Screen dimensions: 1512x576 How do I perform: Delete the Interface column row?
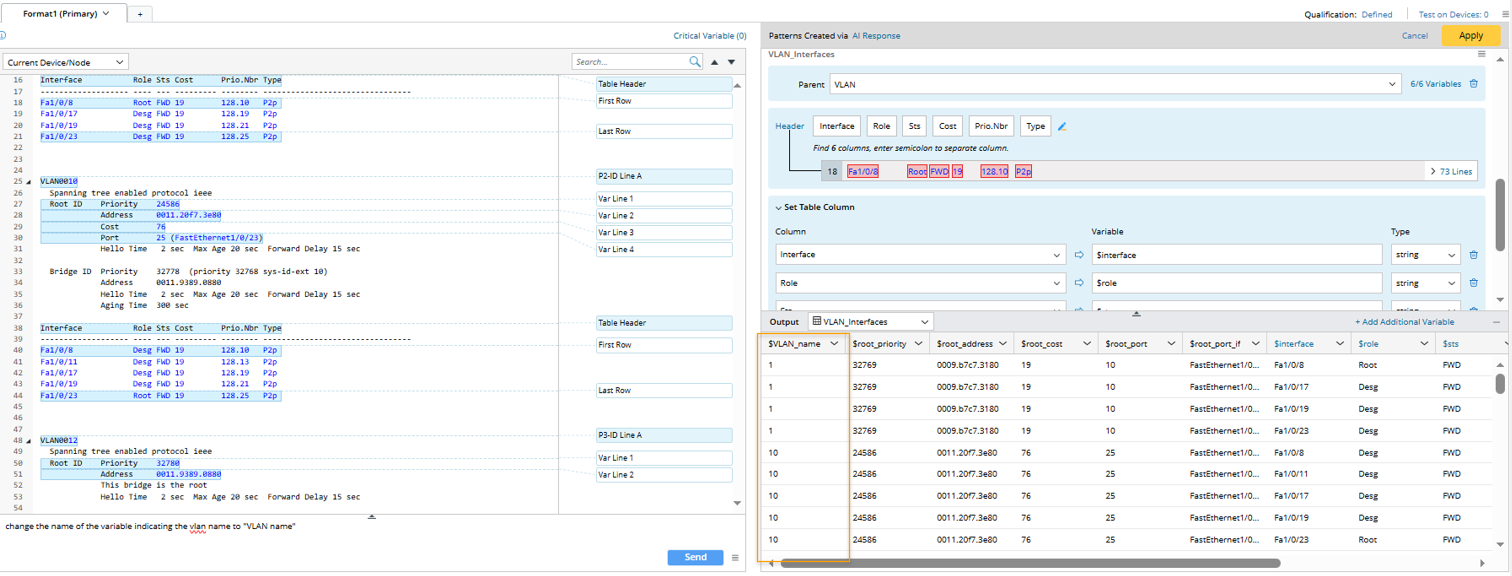tap(1473, 255)
